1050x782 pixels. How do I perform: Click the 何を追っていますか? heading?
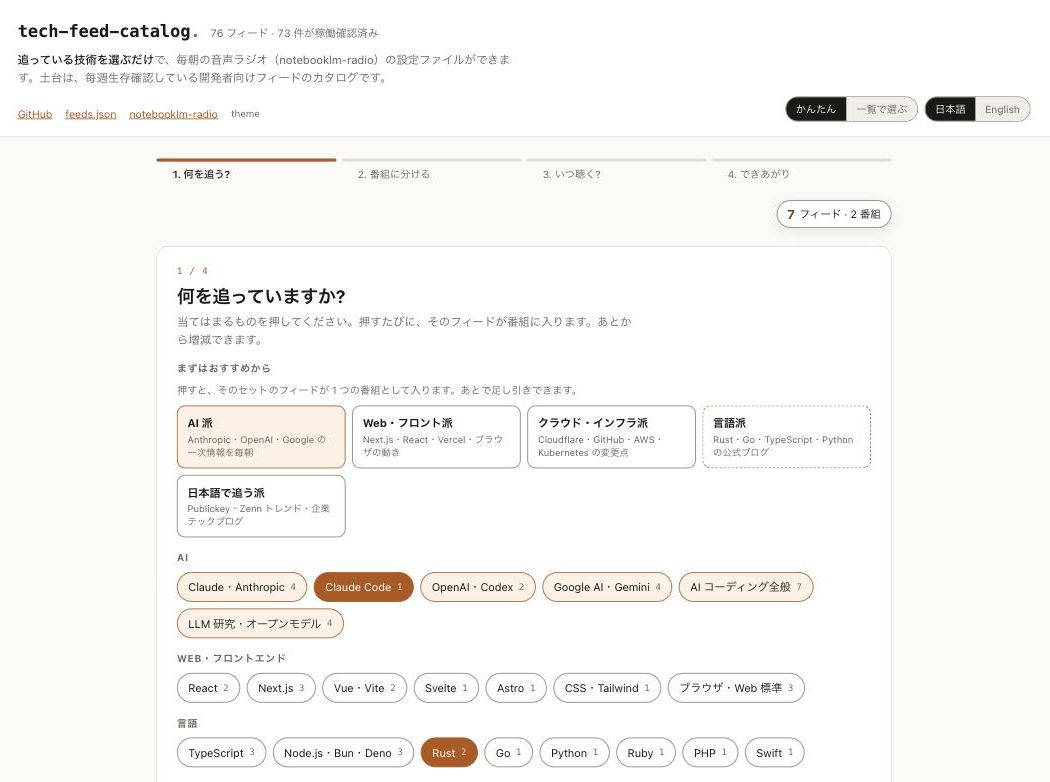pos(261,296)
